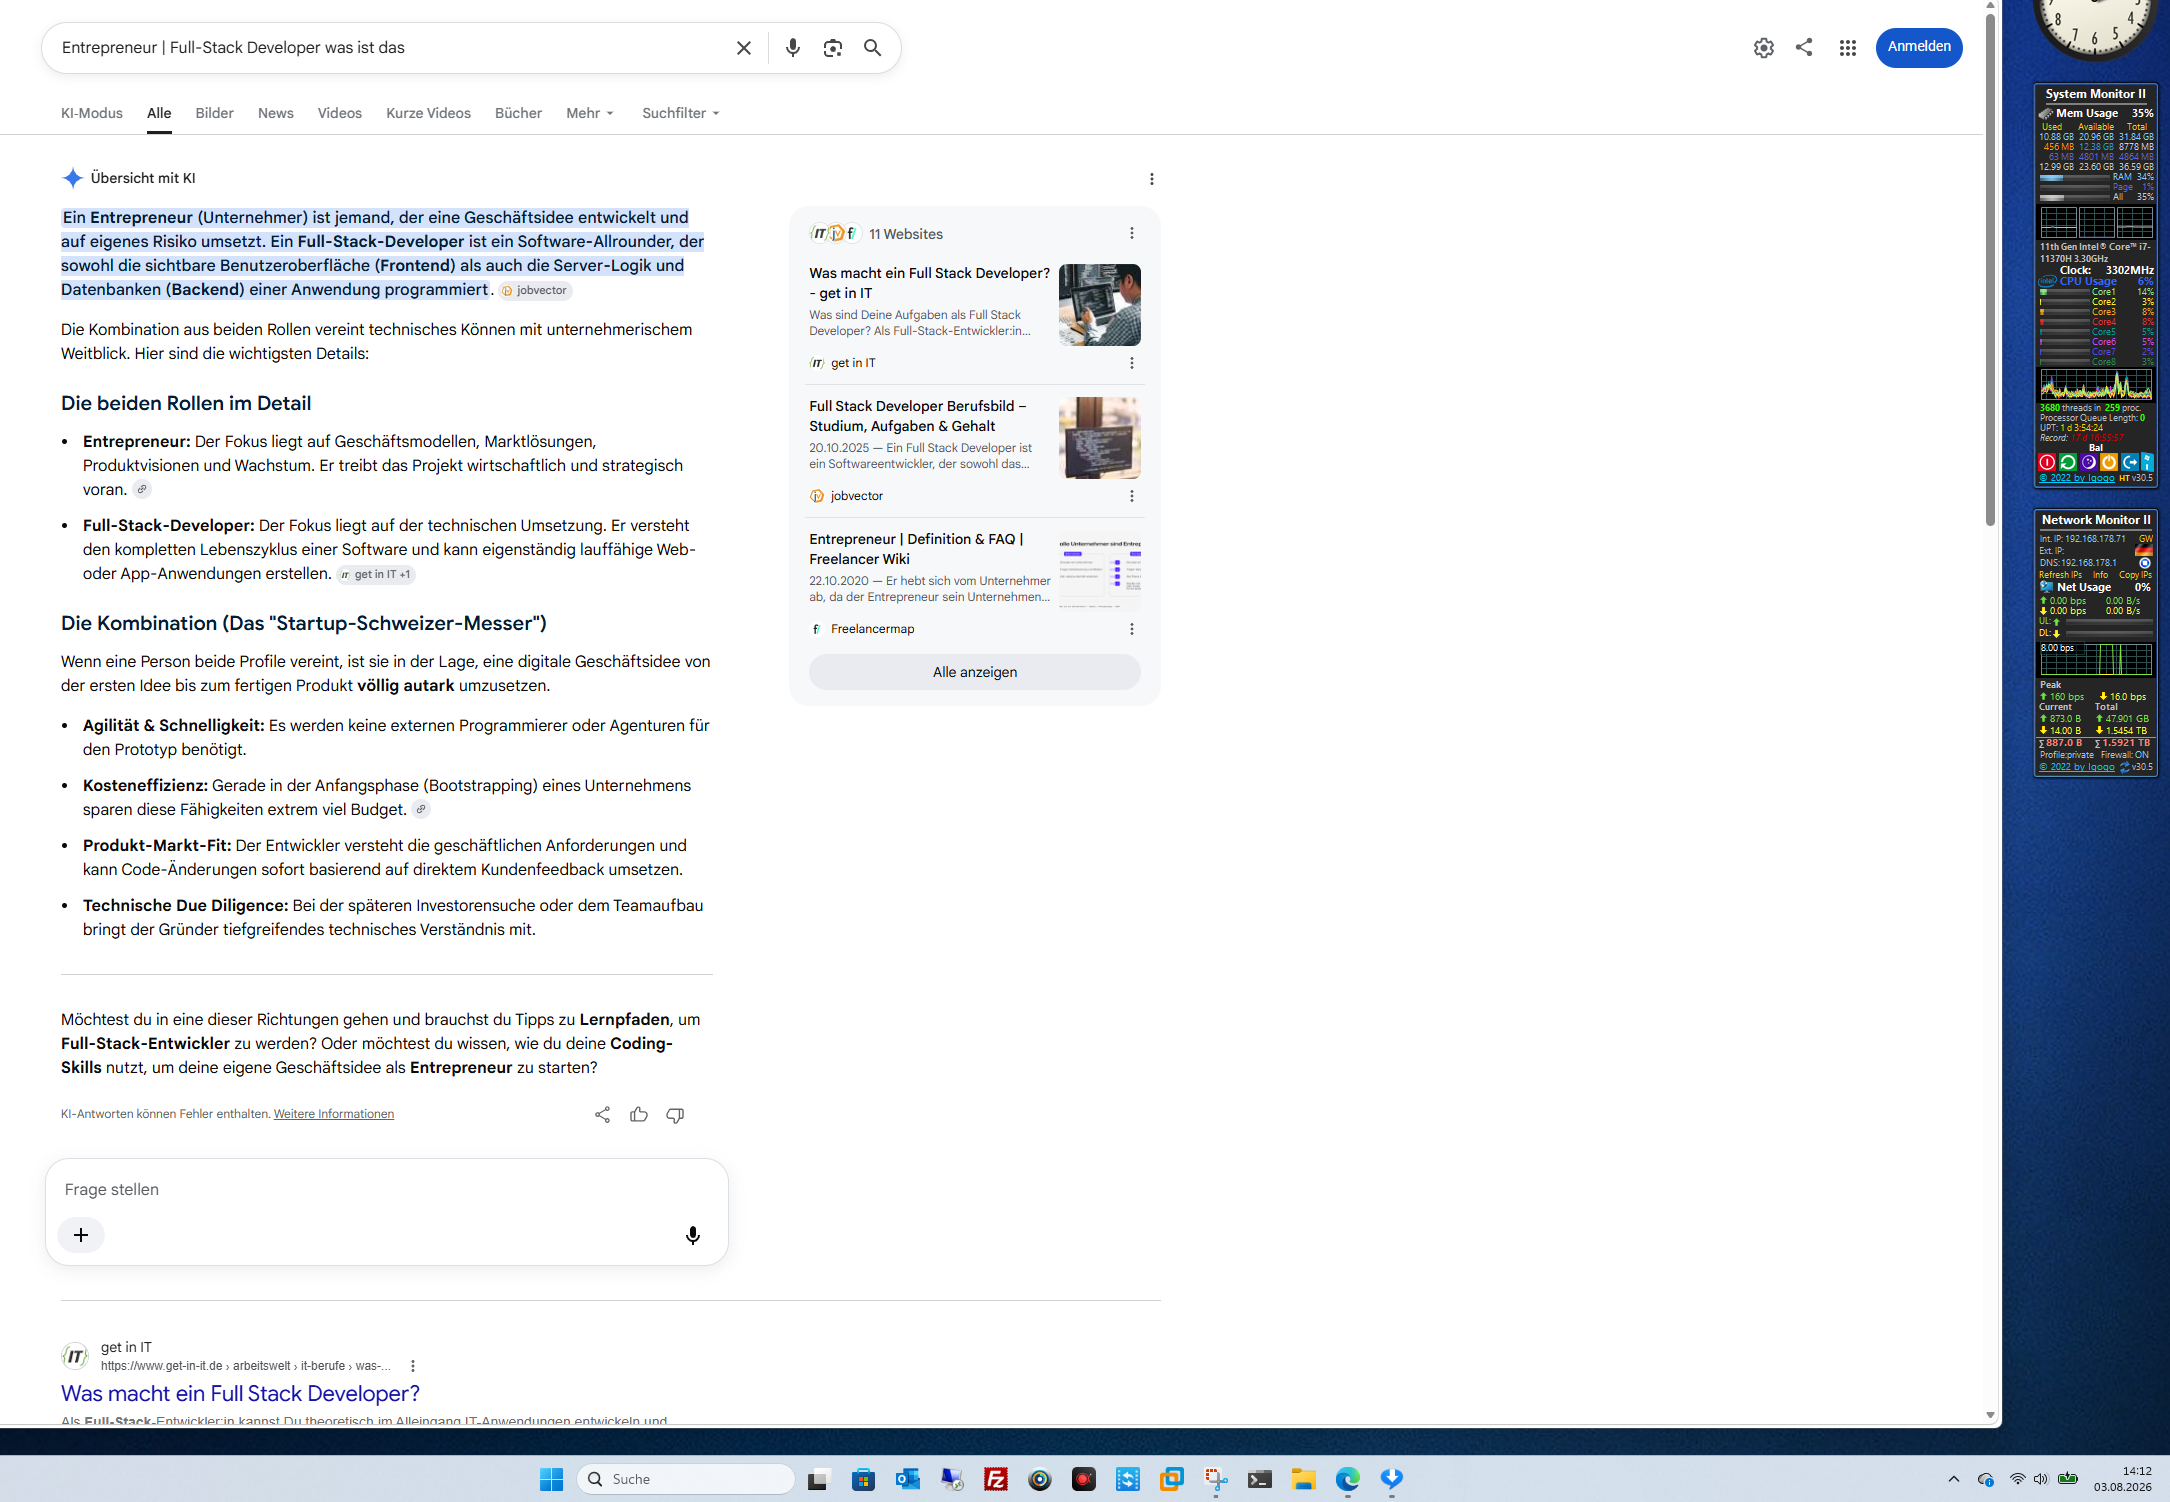Open the options menu of the get in IT source
The width and height of the screenshot is (2170, 1502).
tap(1132, 363)
